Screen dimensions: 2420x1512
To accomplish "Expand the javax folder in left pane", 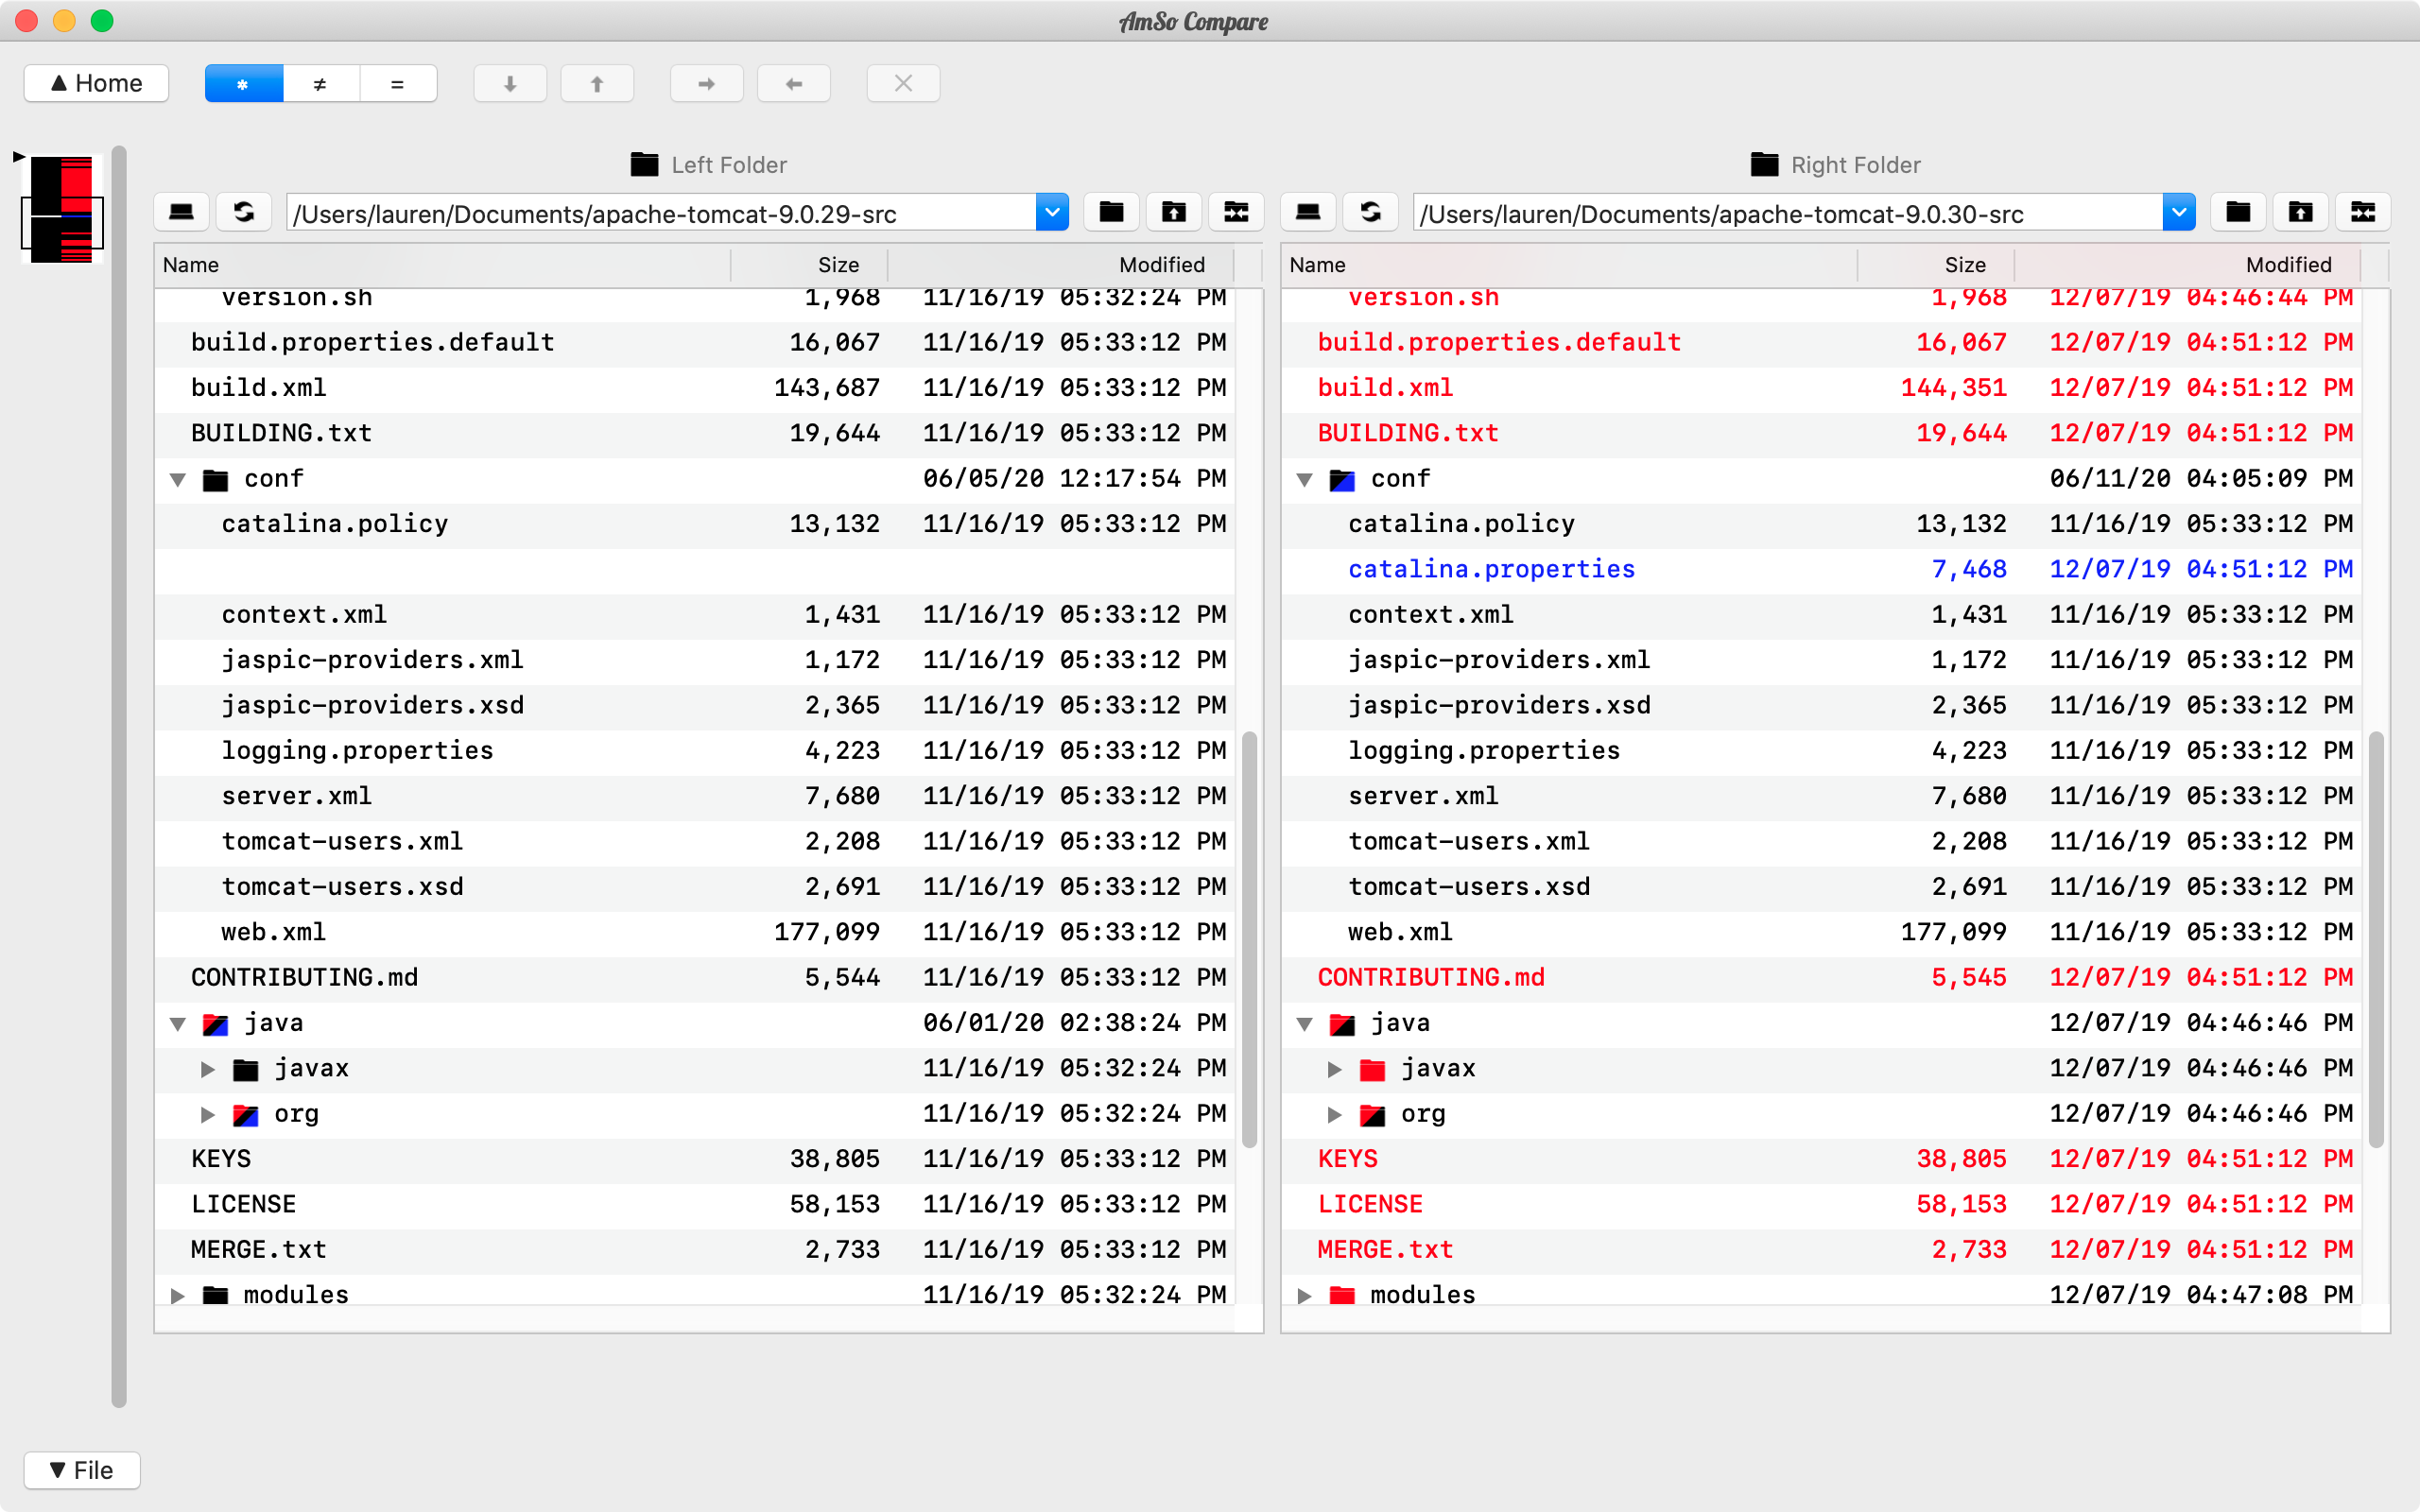I will click(x=208, y=1069).
